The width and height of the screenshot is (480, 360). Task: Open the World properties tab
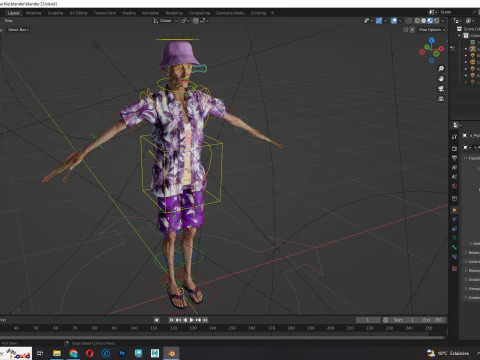tap(454, 186)
